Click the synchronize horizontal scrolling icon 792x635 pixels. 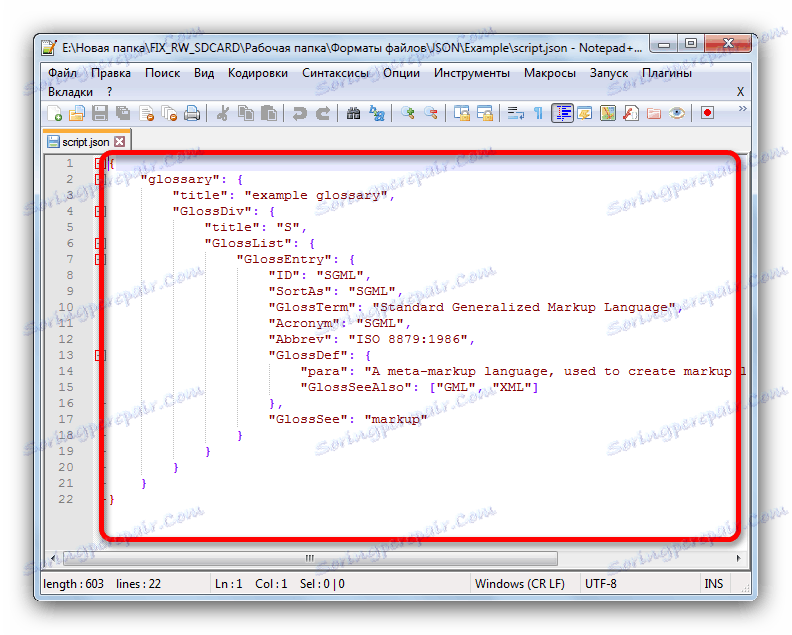click(x=484, y=113)
